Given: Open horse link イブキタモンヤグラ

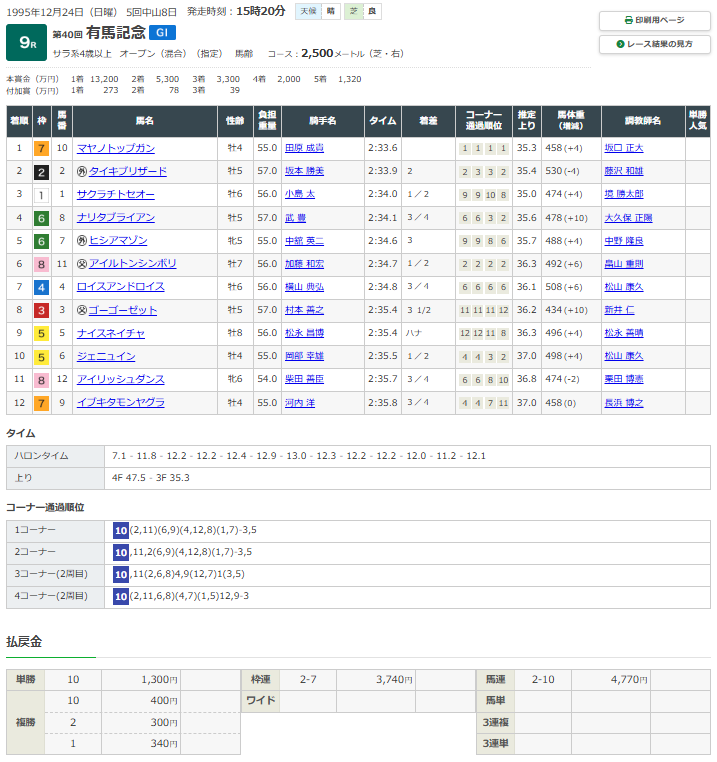Looking at the screenshot, I should click(x=121, y=402).
